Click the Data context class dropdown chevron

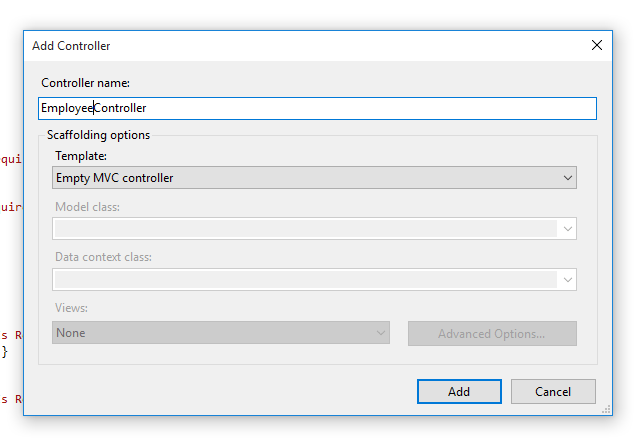(x=568, y=280)
